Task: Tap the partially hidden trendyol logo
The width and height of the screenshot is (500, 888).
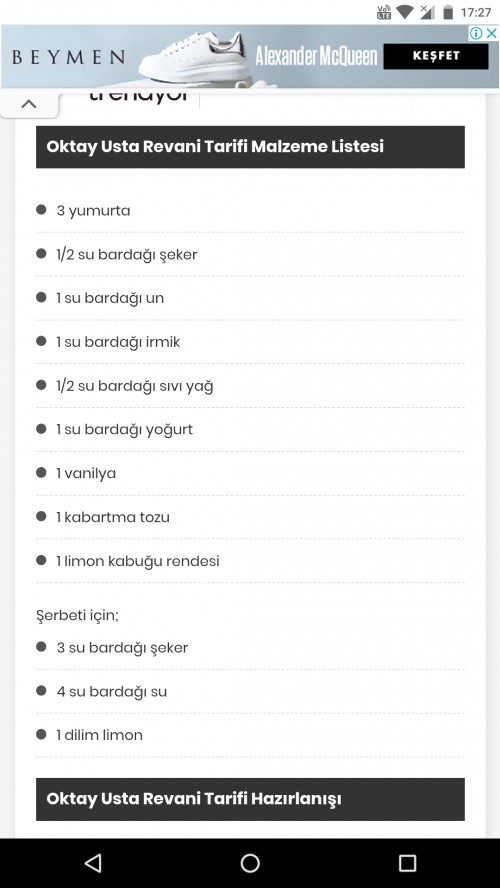Action: point(139,96)
